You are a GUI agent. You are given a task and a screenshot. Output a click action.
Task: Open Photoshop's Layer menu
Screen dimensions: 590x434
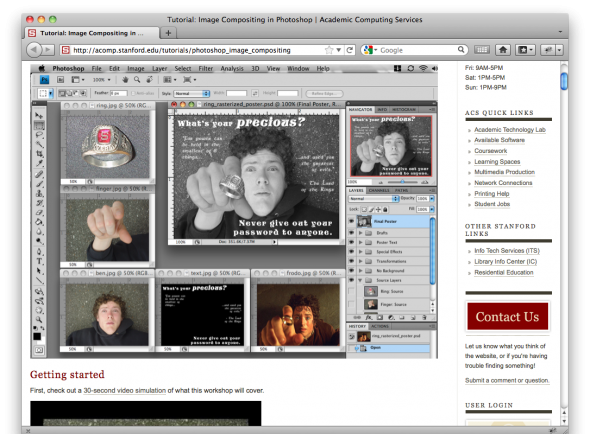160,68
